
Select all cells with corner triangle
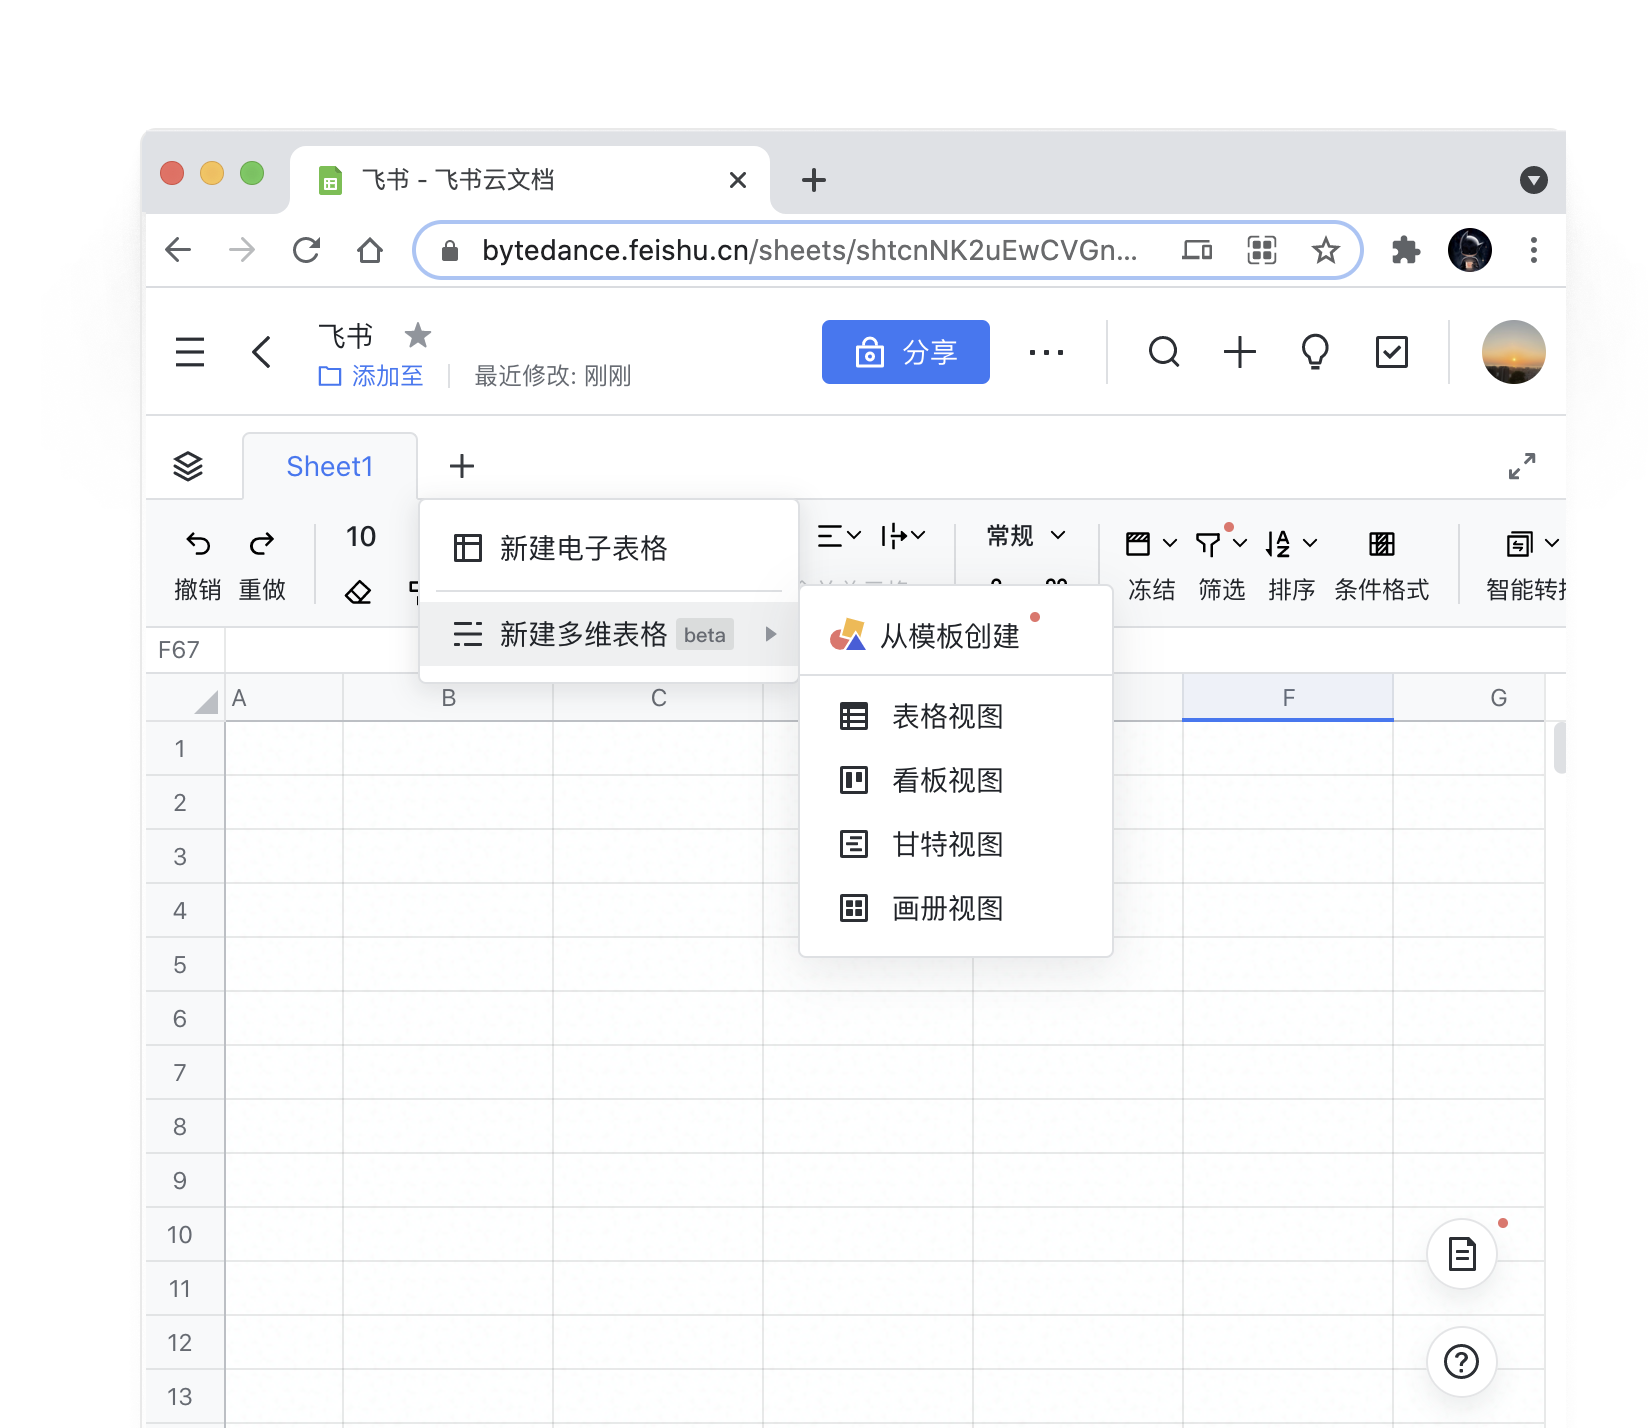(x=205, y=702)
